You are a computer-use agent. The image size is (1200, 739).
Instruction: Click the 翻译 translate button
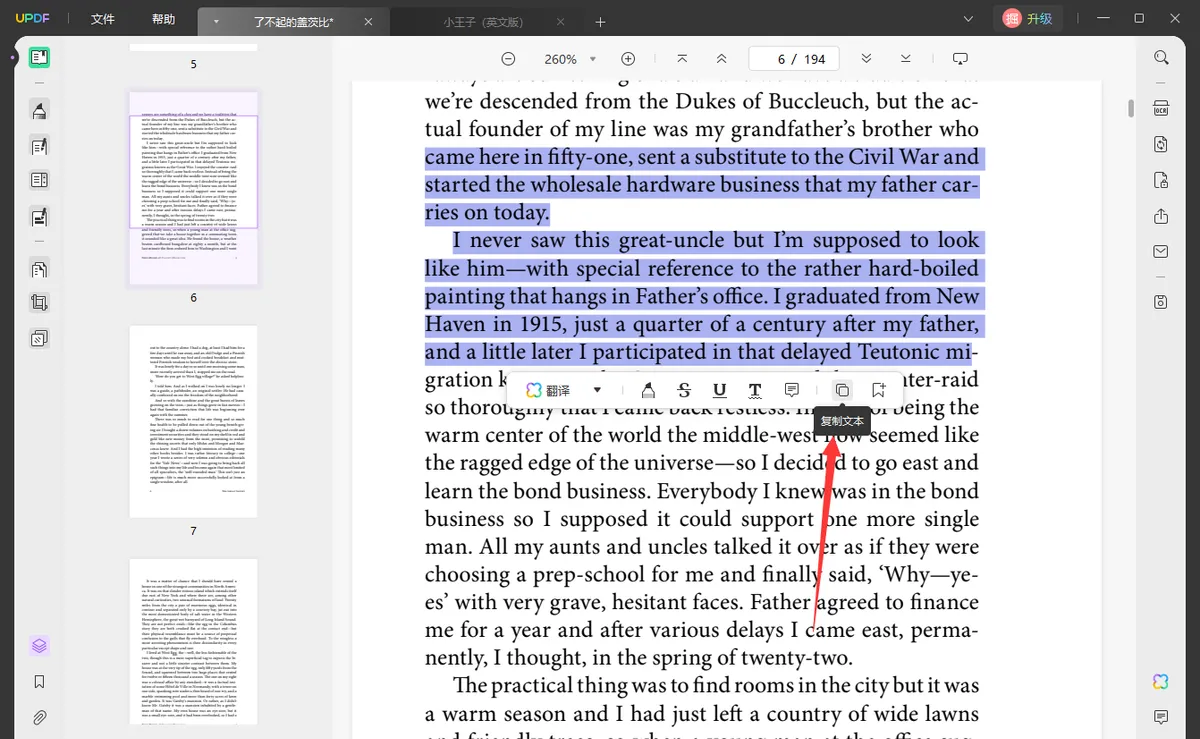point(548,390)
